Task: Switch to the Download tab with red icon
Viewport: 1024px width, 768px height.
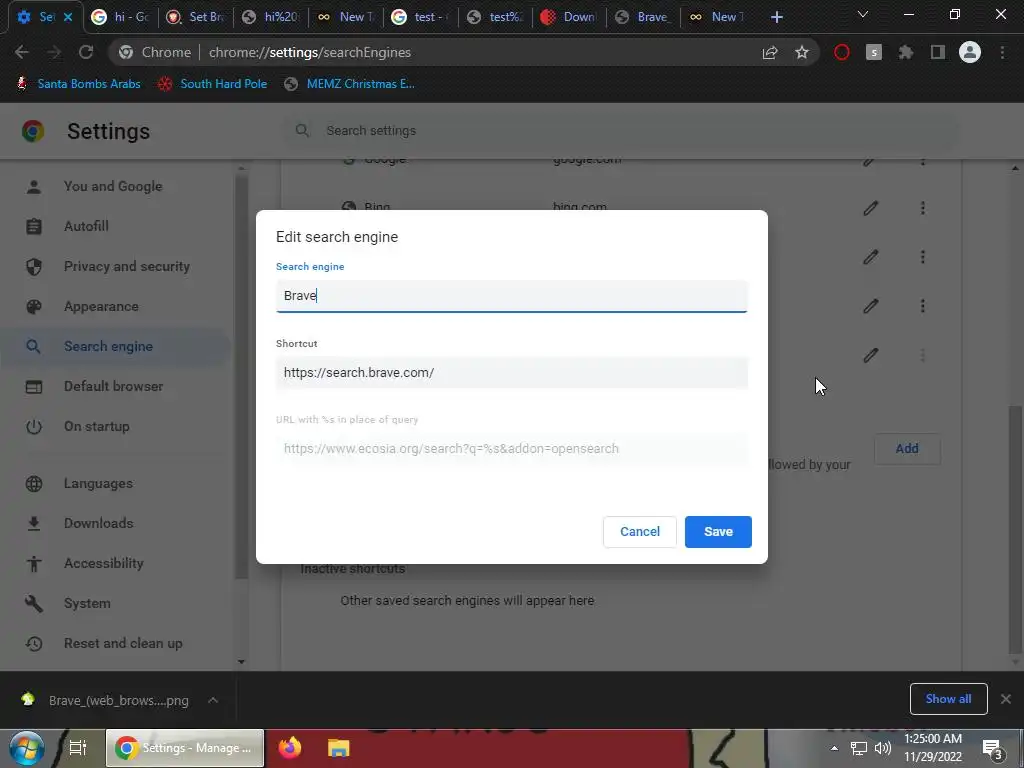Action: [569, 17]
